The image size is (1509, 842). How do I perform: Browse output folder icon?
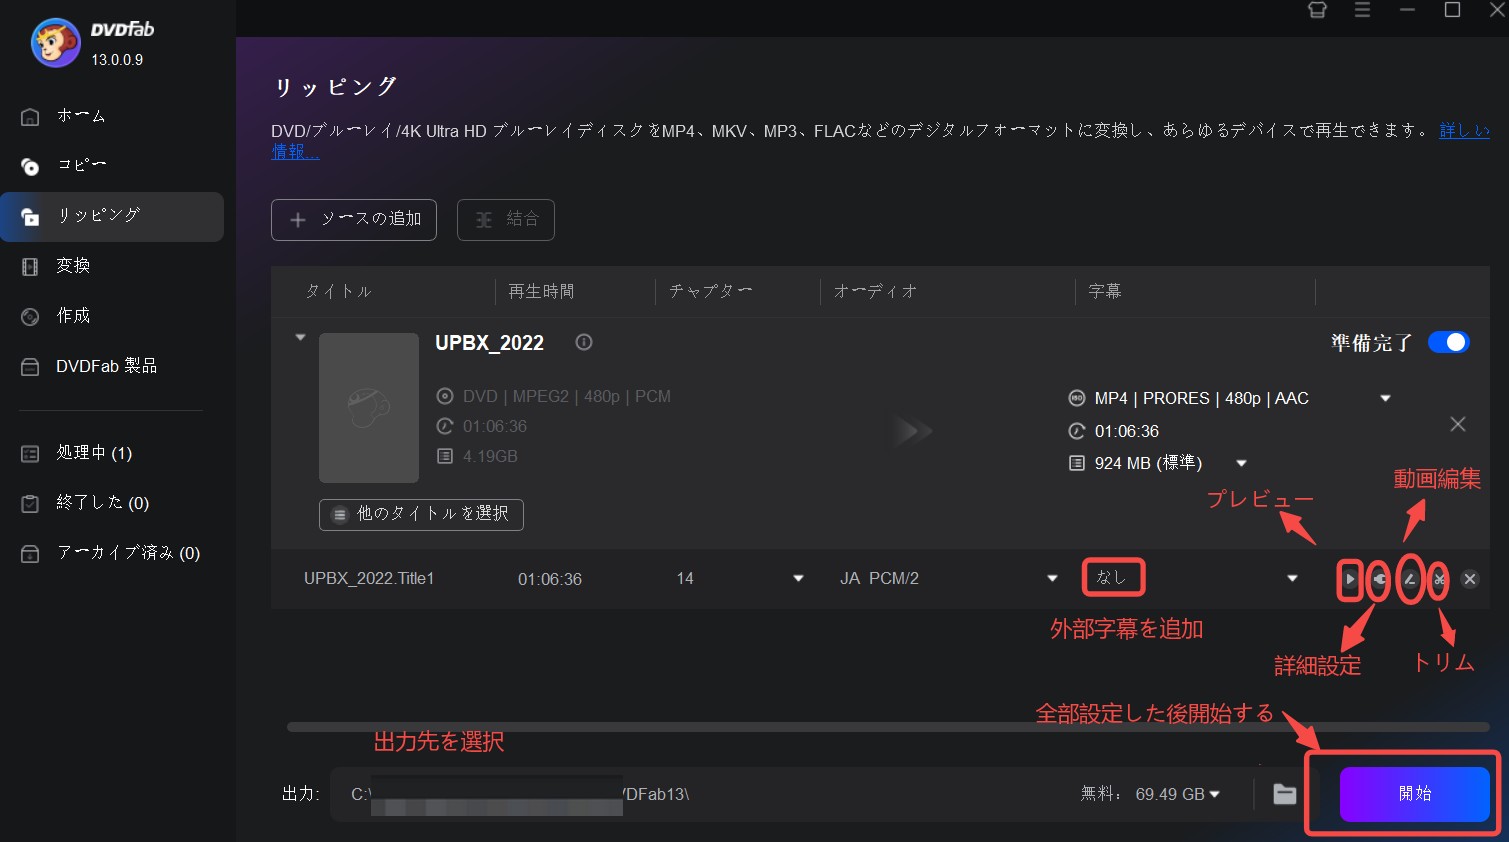pos(1285,794)
